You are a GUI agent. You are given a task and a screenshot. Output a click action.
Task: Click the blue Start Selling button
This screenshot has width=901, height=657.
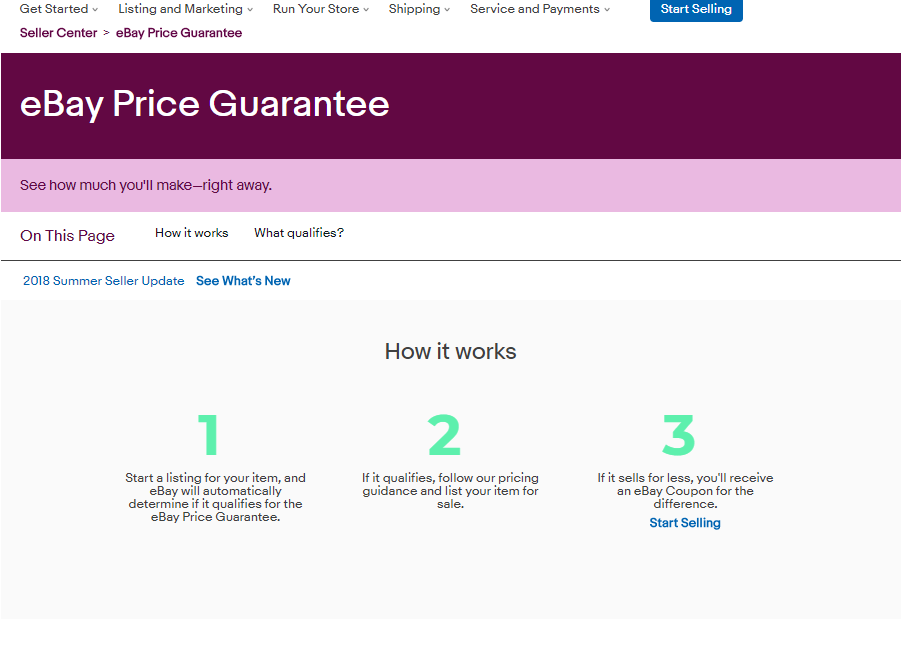click(x=696, y=10)
